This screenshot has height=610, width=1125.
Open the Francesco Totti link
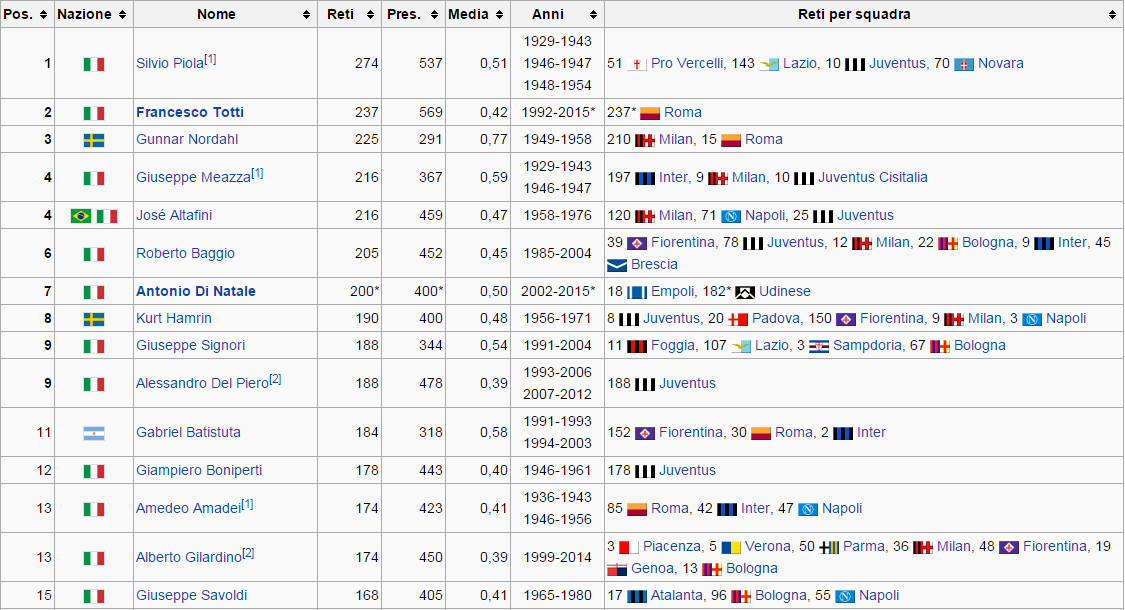pos(190,112)
